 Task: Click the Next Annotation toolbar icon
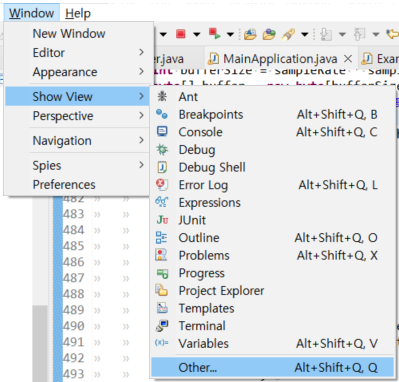tap(325, 34)
